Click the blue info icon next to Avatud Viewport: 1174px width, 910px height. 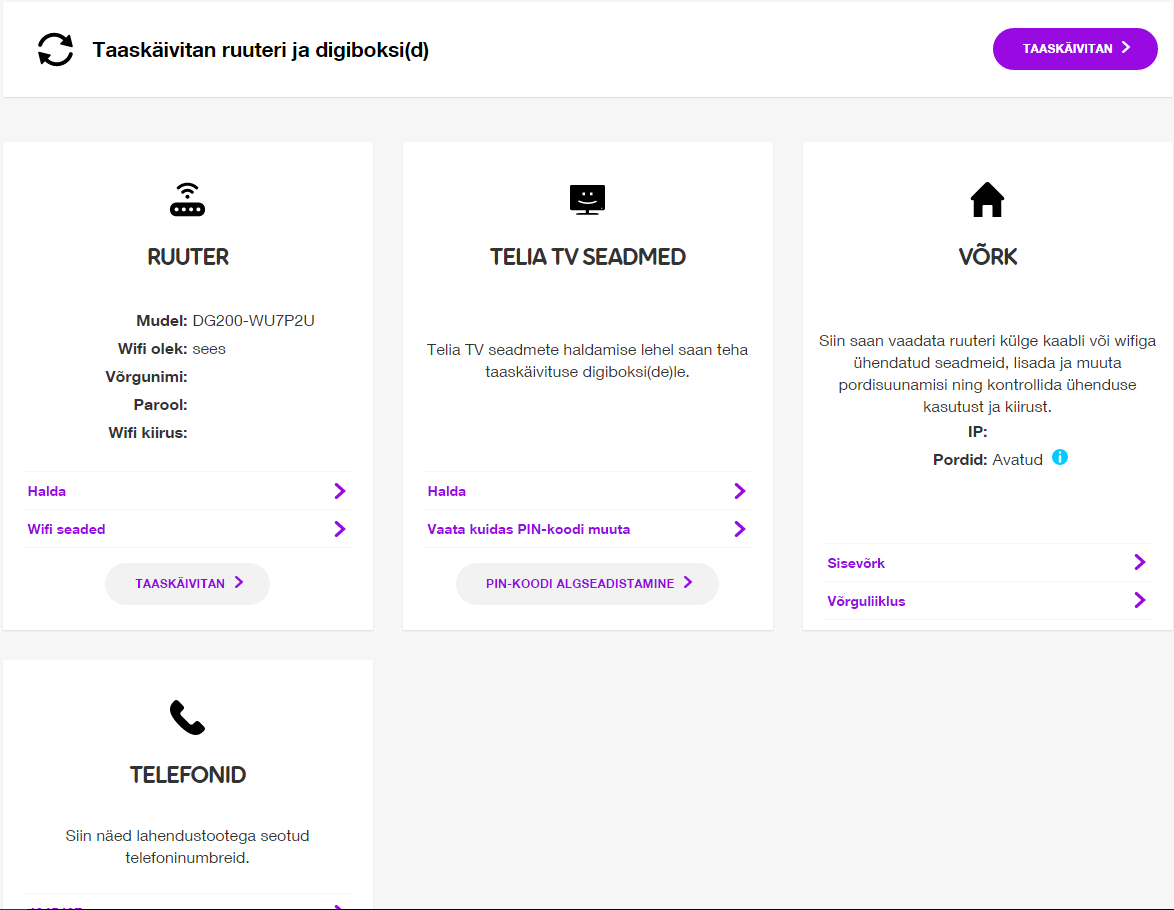(1059, 457)
